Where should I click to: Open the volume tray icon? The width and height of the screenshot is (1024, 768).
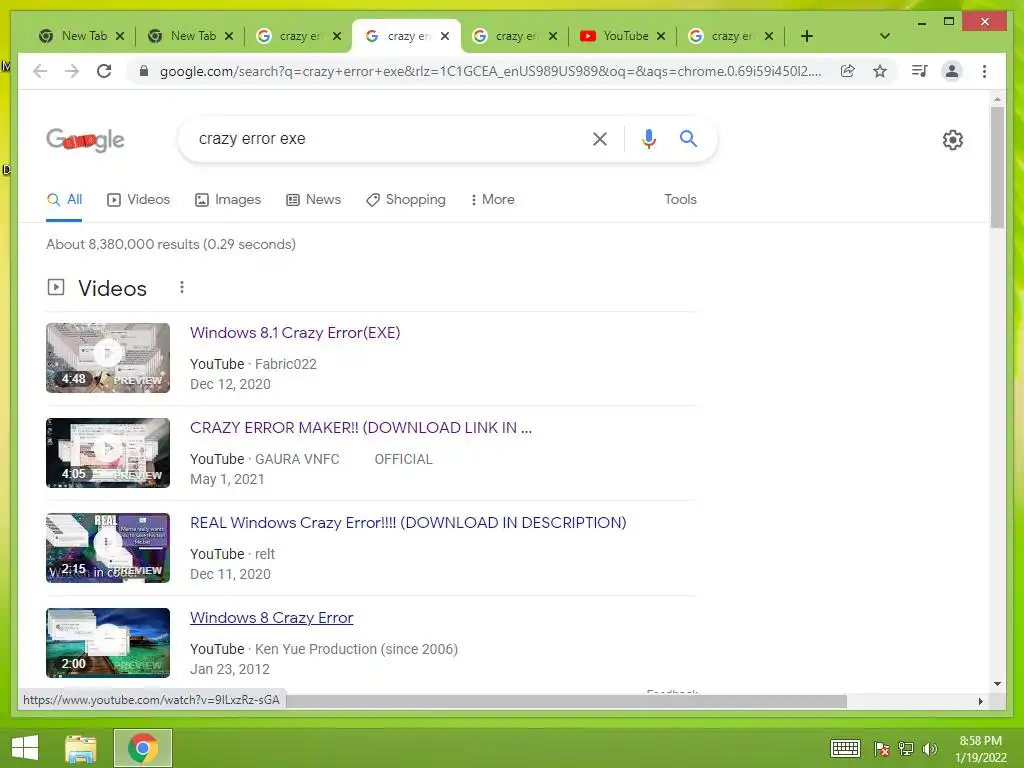tap(929, 749)
